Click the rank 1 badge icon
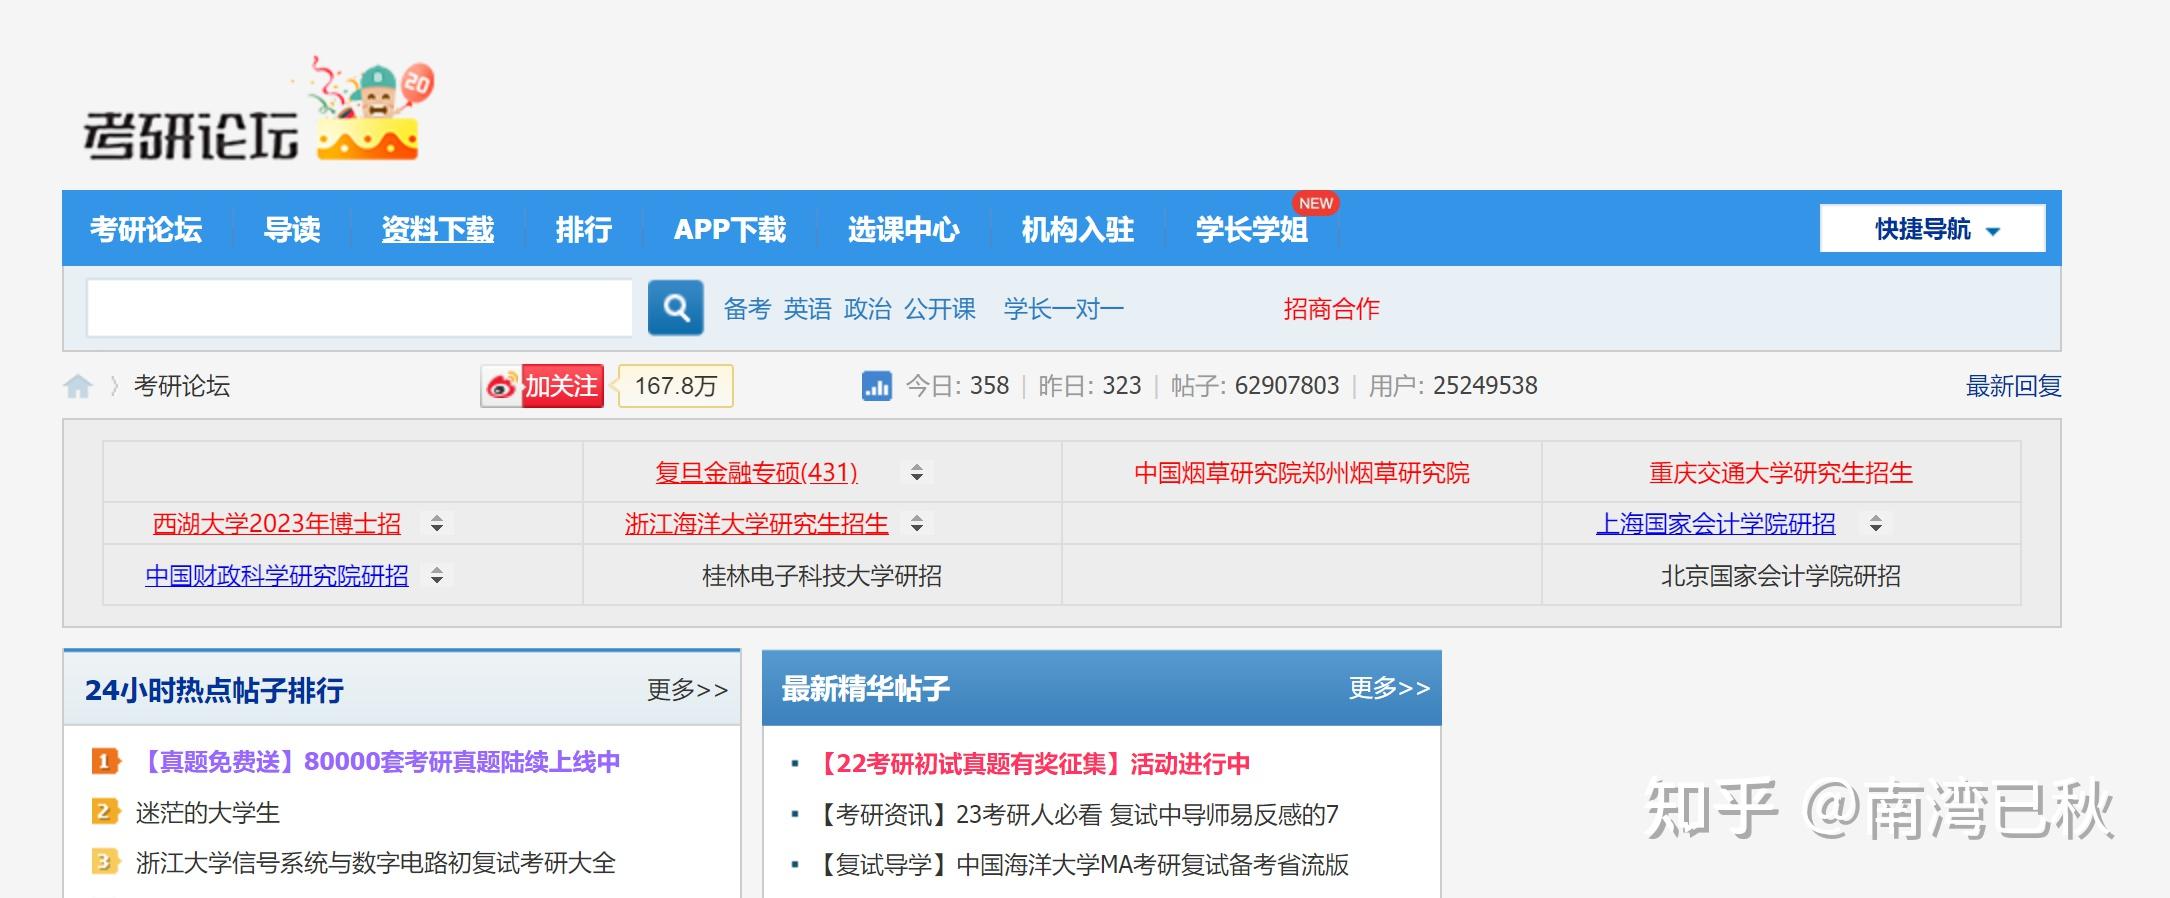The height and width of the screenshot is (898, 2170). tap(106, 762)
